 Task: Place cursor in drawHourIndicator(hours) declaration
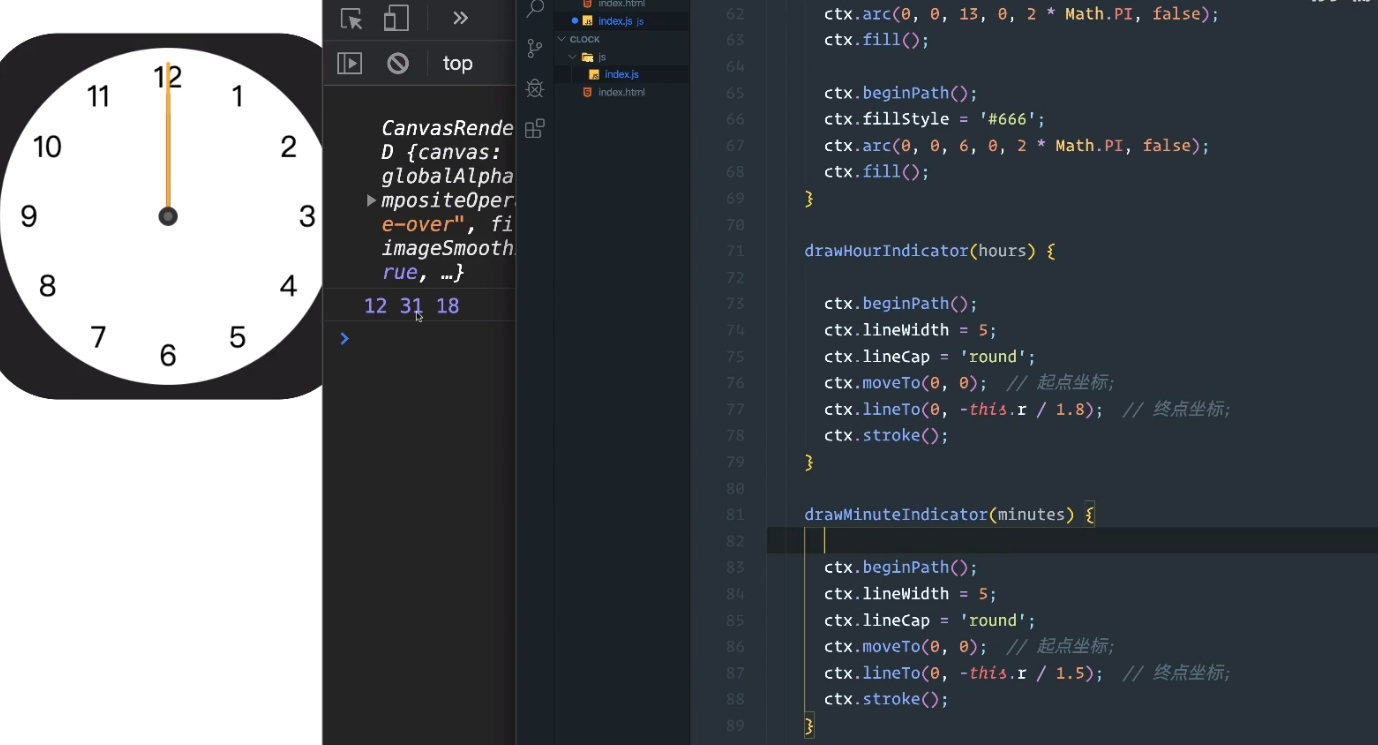(x=930, y=251)
